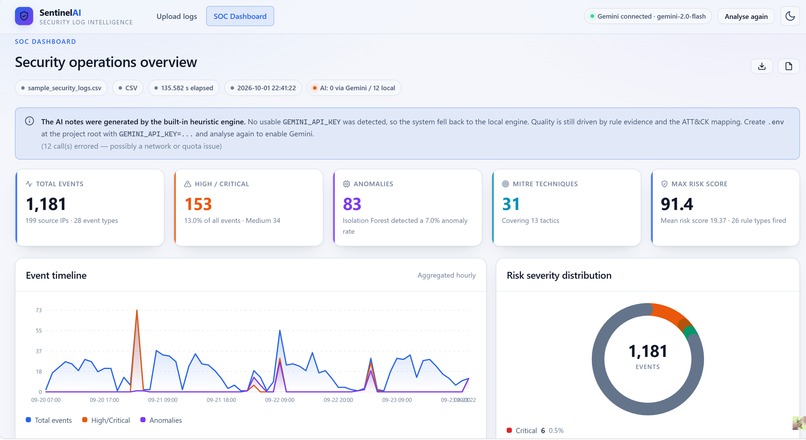
Task: Click the Risk severity distribution heading
Action: (559, 276)
